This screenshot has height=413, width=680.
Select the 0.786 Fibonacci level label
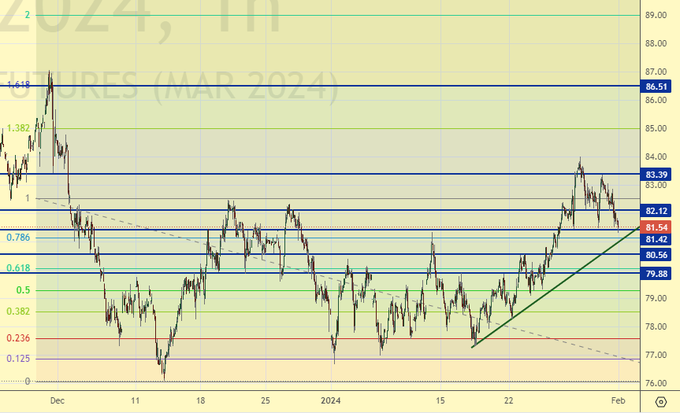pyautogui.click(x=17, y=238)
